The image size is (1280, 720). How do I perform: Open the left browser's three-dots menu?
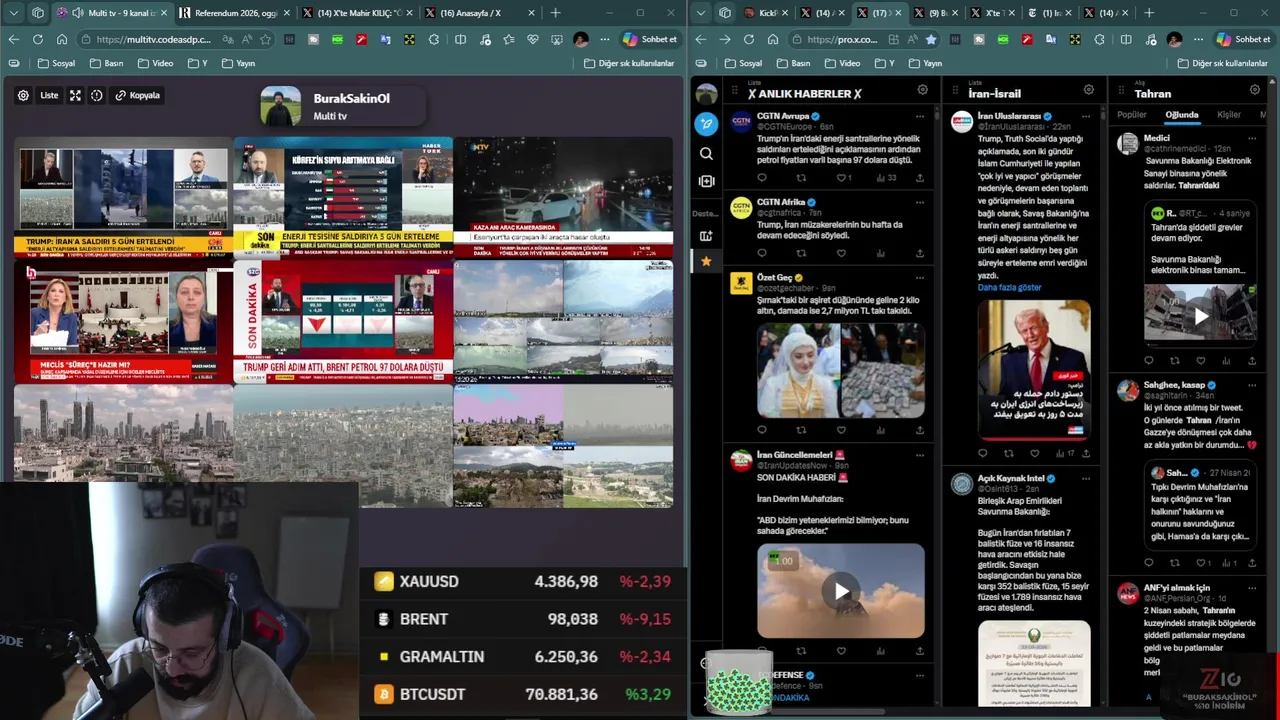pyautogui.click(x=604, y=39)
